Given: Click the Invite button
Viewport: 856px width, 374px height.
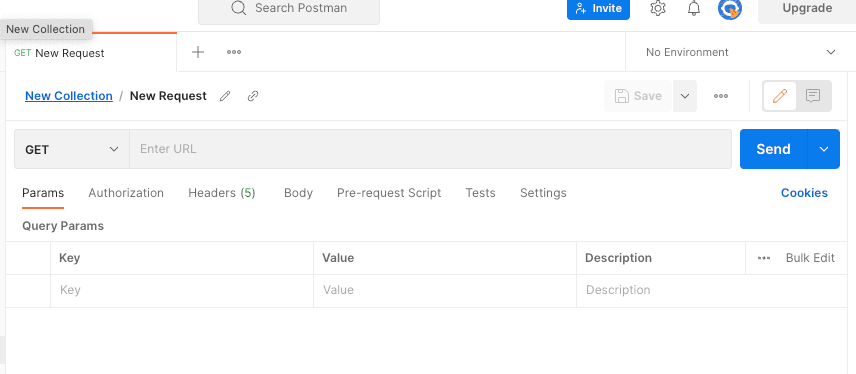Looking at the screenshot, I should (598, 9).
